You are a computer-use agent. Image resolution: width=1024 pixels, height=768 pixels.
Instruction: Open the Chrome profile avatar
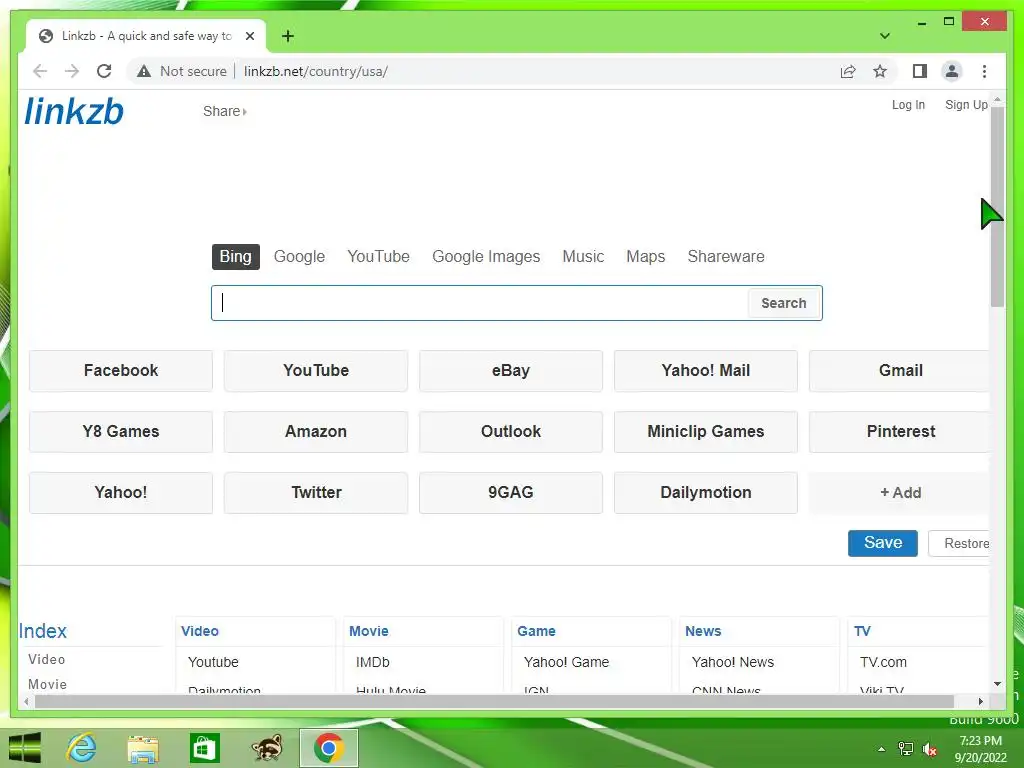pos(952,71)
